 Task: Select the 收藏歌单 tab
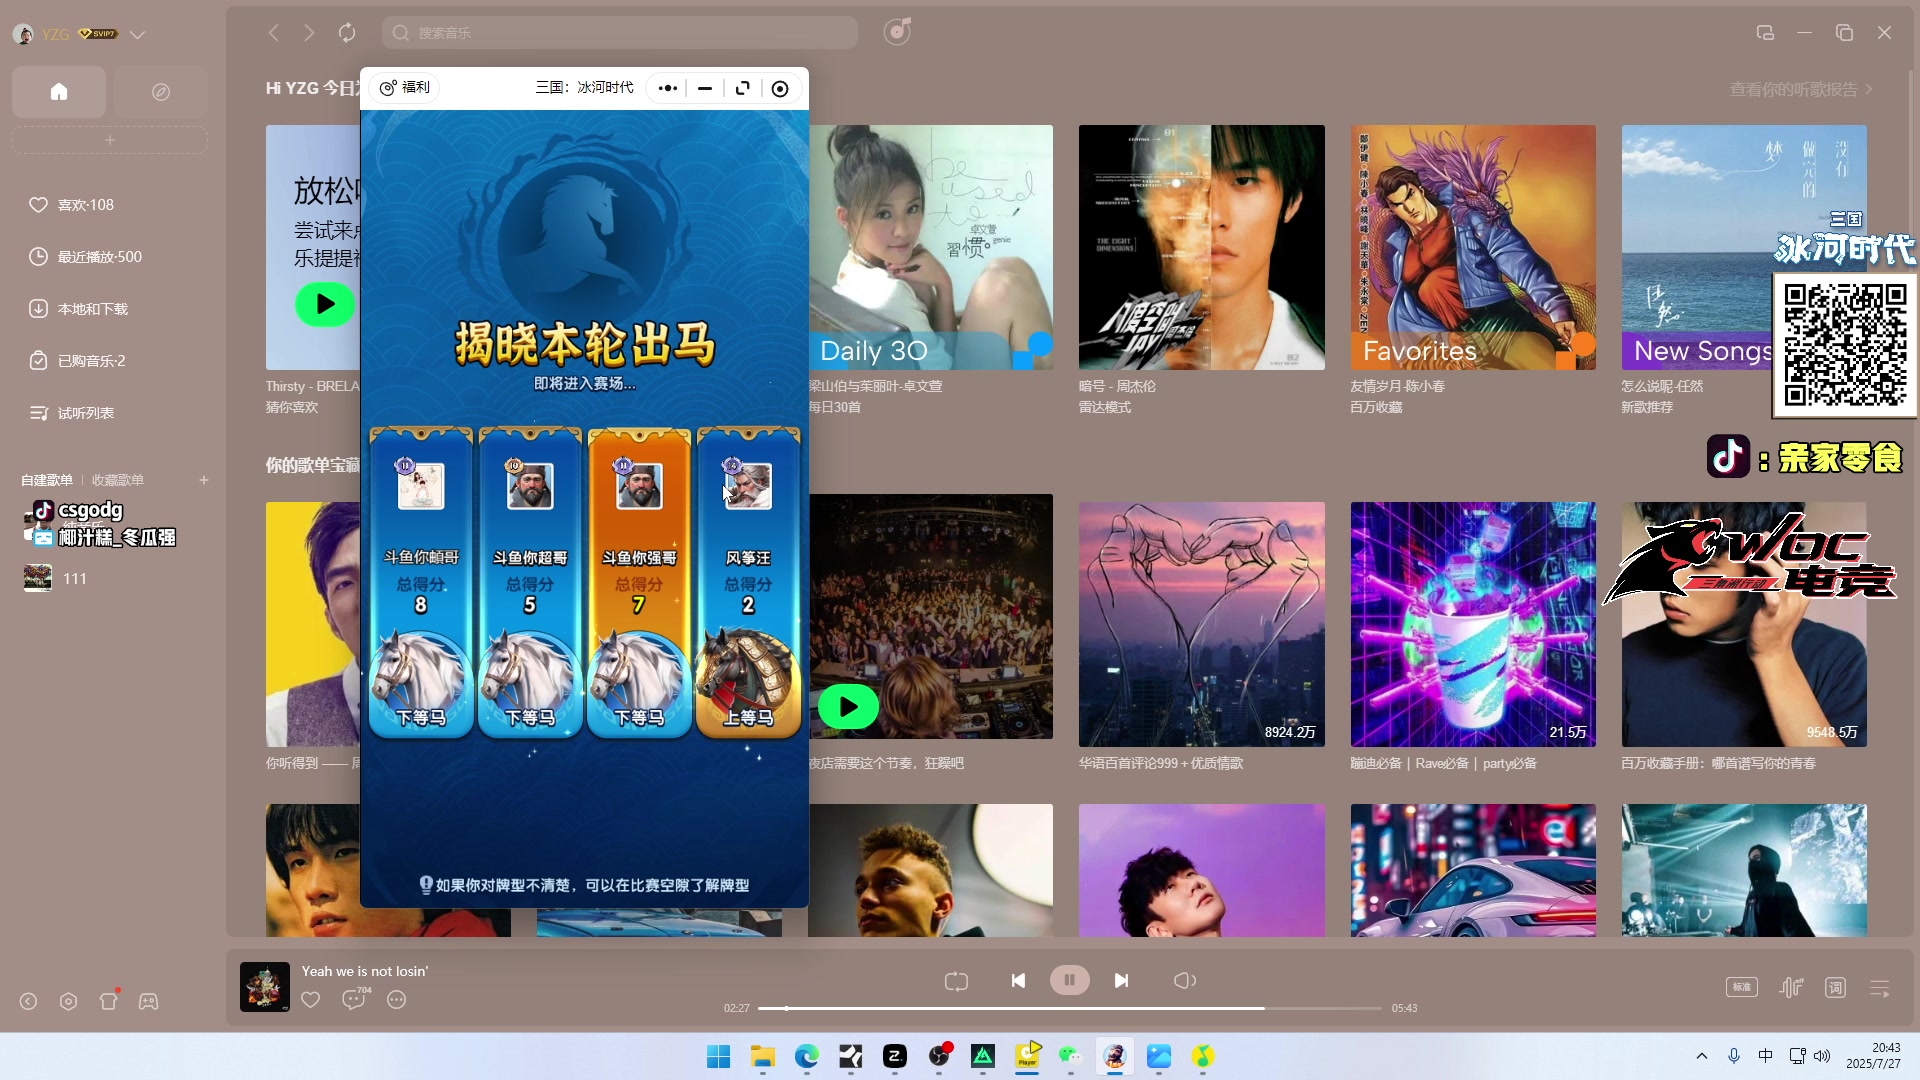click(118, 480)
